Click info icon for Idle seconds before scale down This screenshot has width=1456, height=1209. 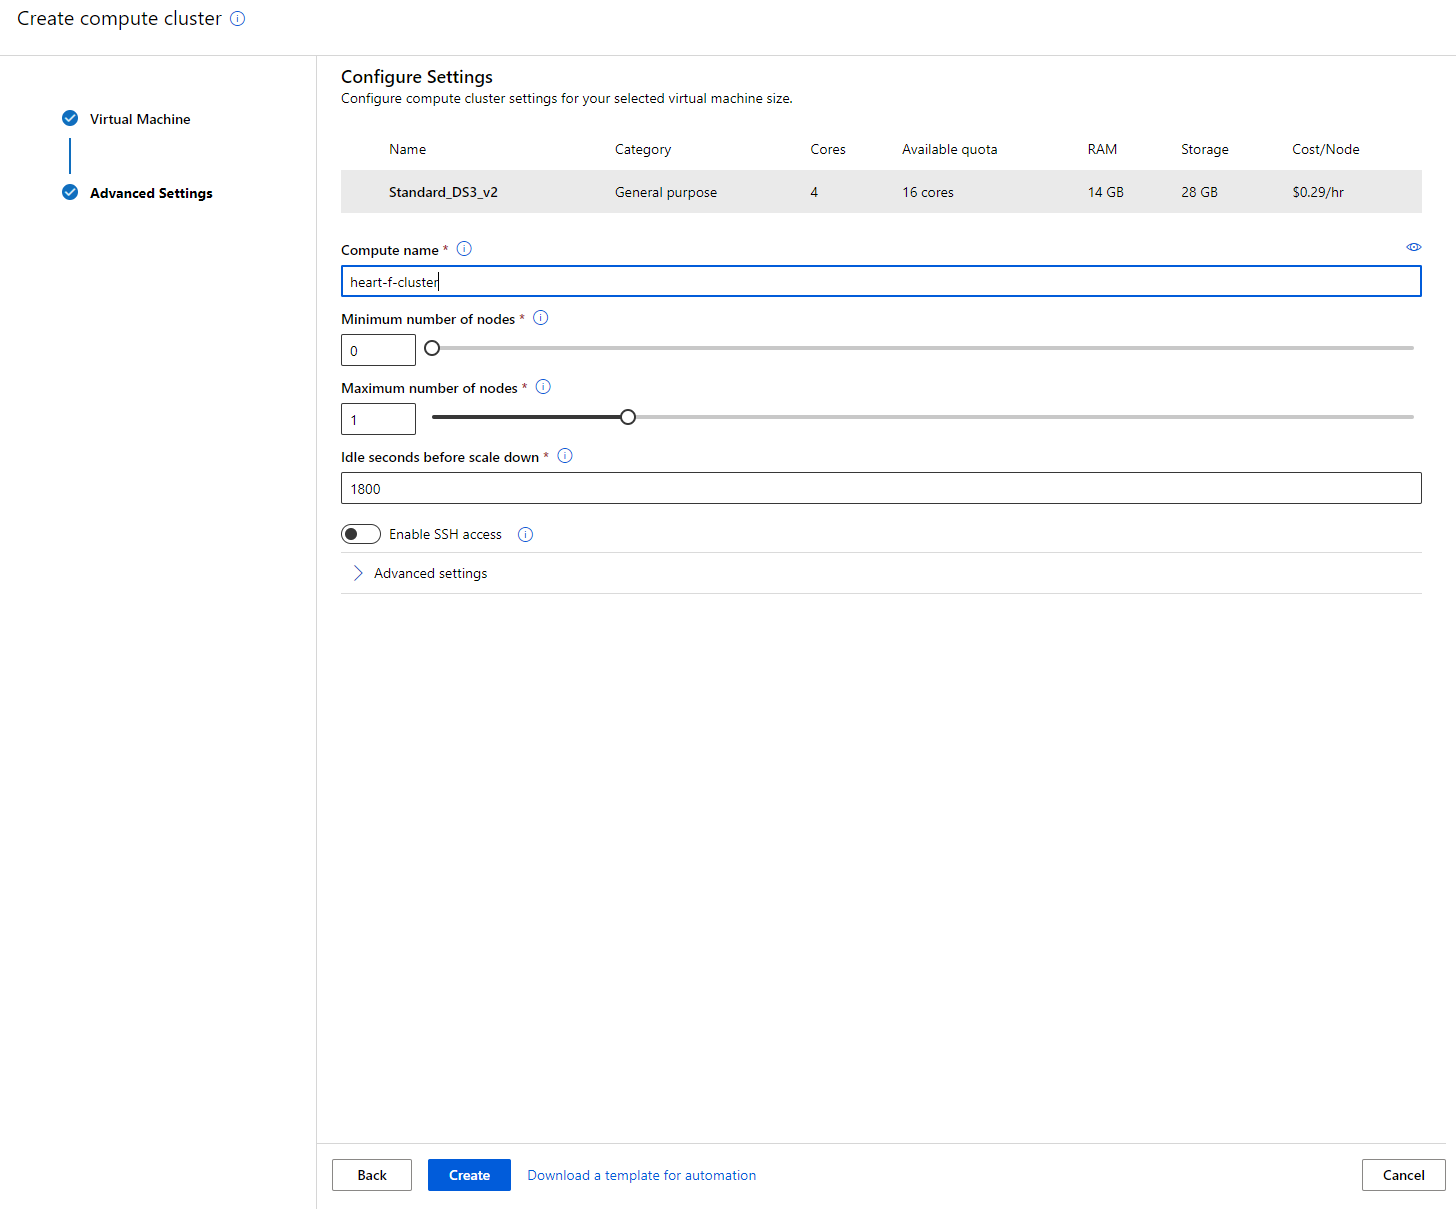click(x=565, y=456)
